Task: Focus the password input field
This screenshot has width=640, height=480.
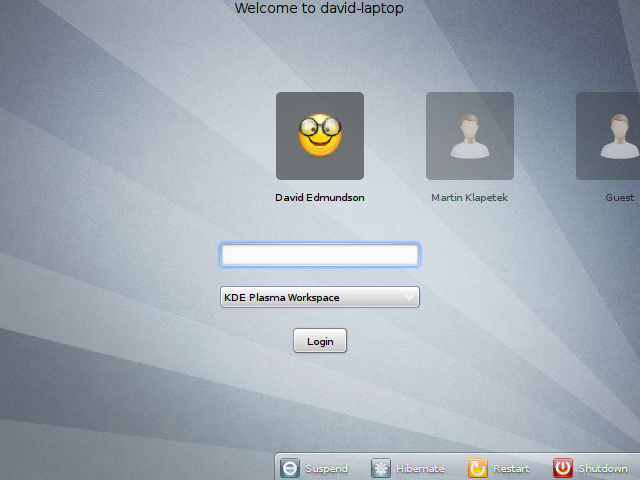Action: click(x=320, y=255)
